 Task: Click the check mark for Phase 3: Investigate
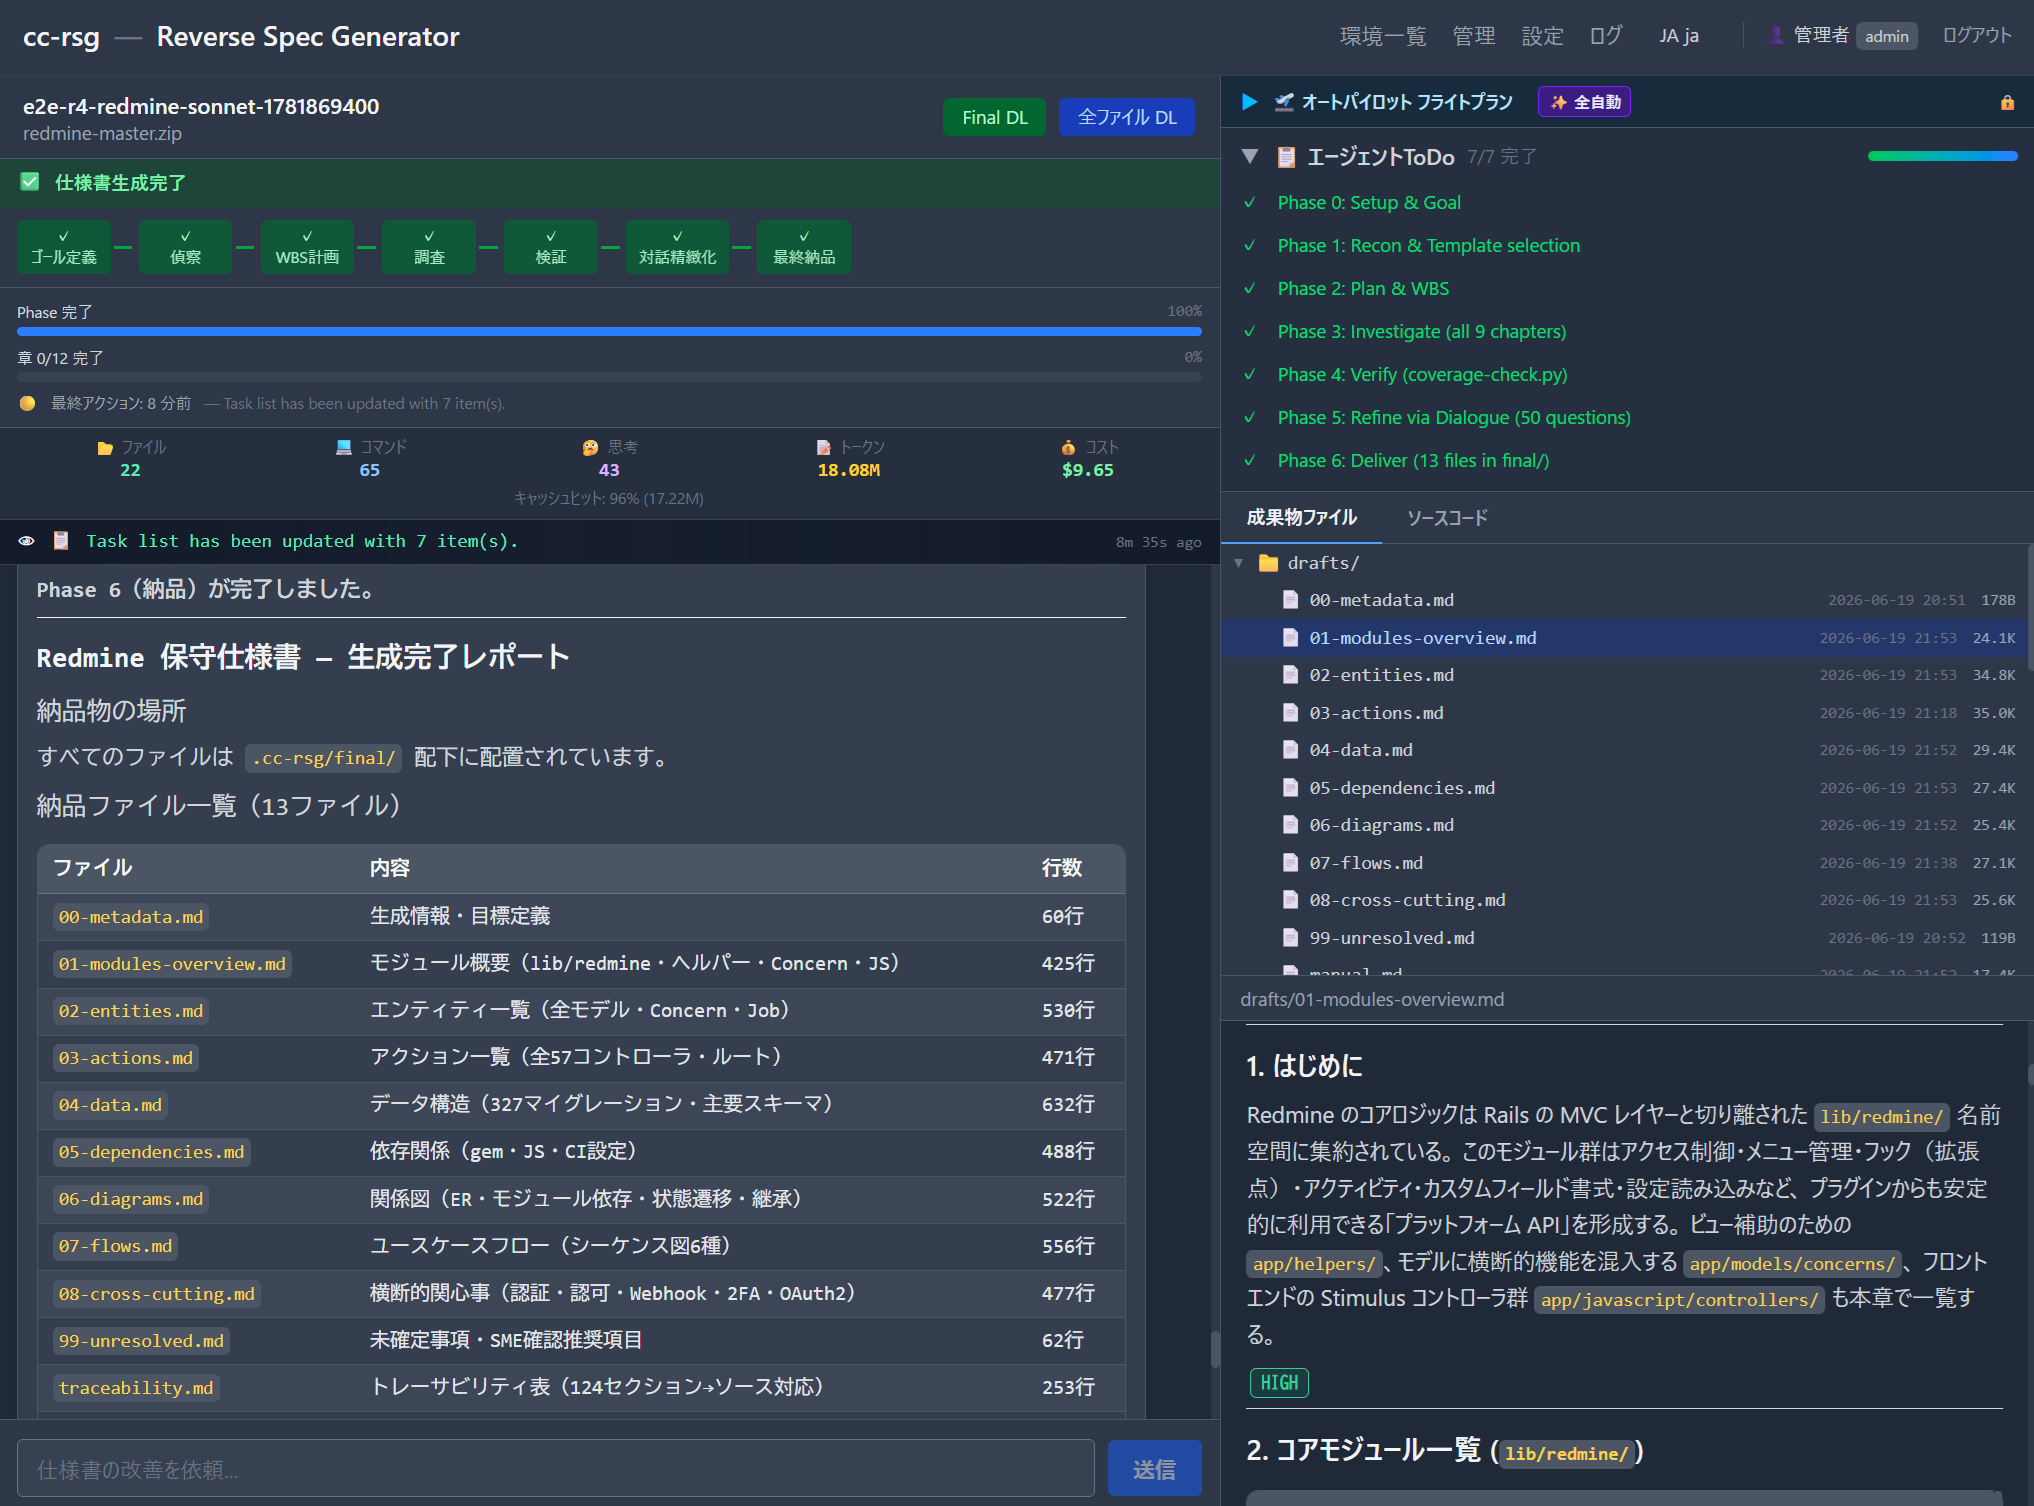tap(1250, 331)
